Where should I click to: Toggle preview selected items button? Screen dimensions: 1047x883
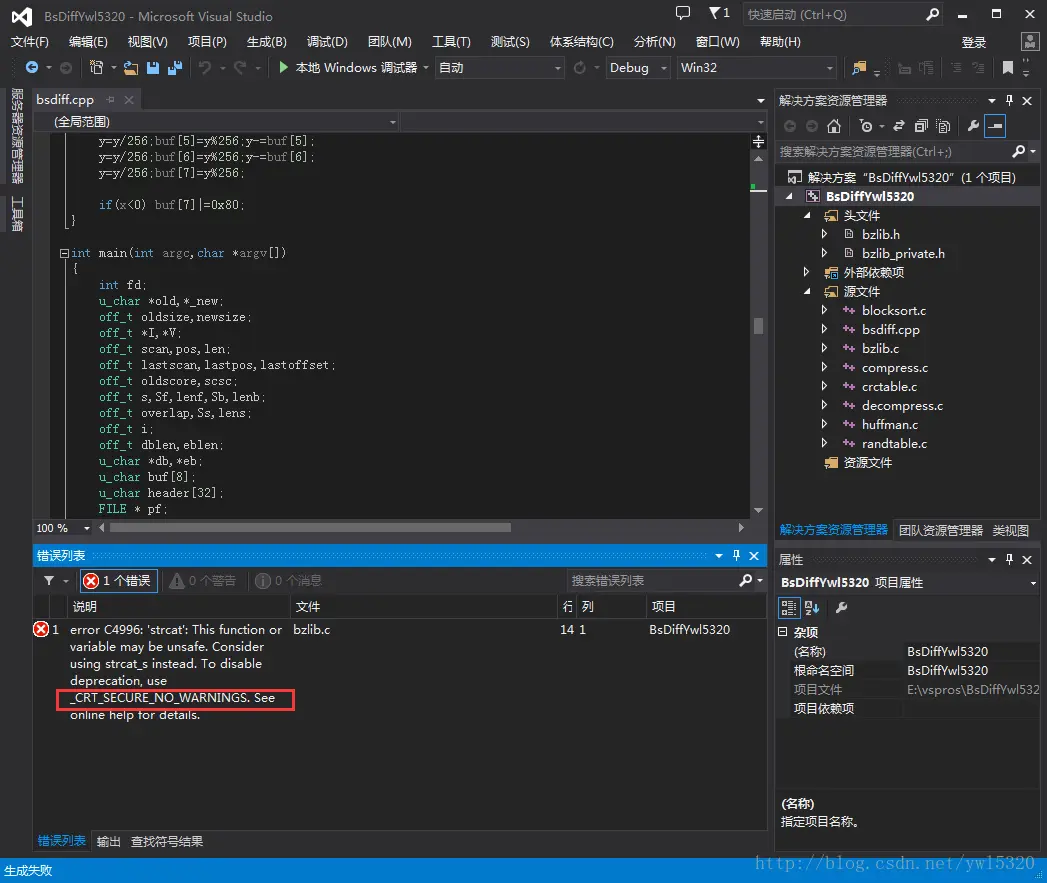995,126
